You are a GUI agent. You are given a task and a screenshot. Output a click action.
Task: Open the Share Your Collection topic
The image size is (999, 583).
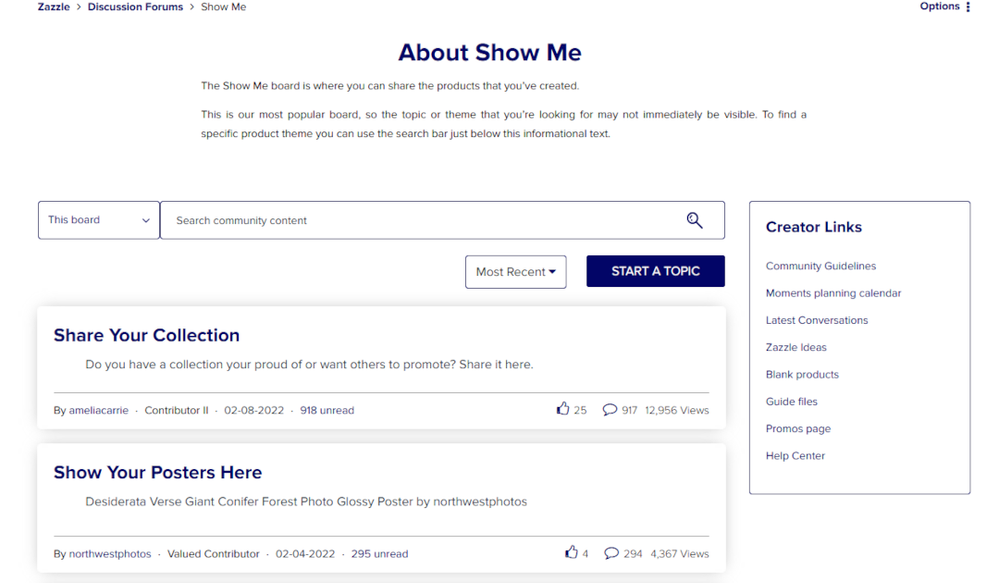click(x=146, y=336)
